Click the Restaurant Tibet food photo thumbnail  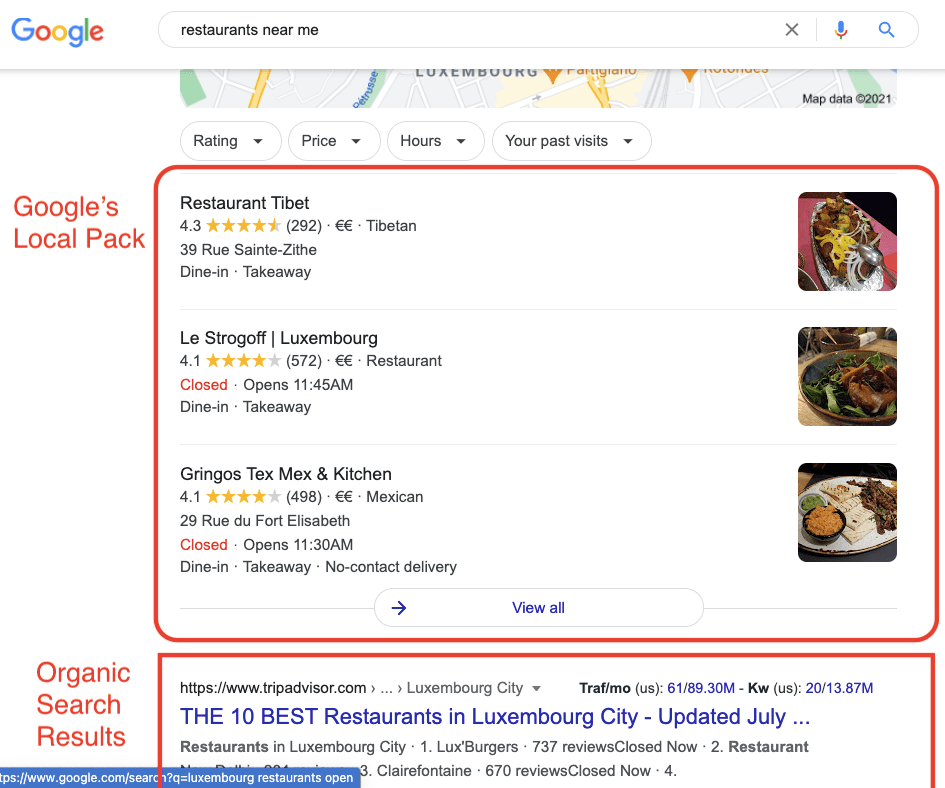click(x=847, y=241)
